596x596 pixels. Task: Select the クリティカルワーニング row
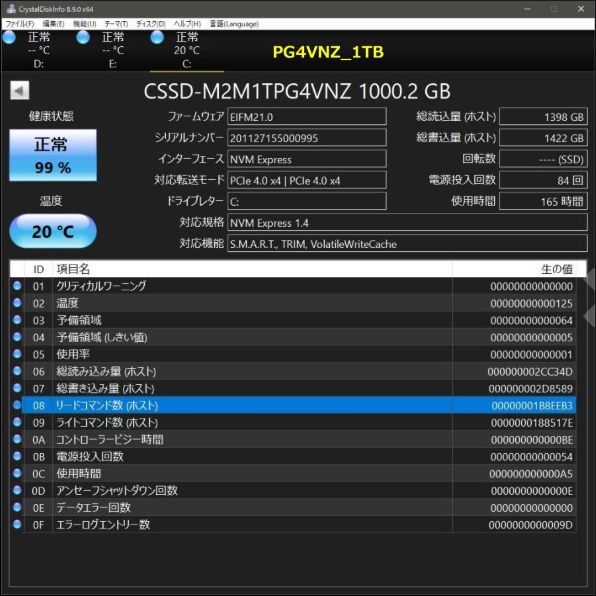coord(293,286)
